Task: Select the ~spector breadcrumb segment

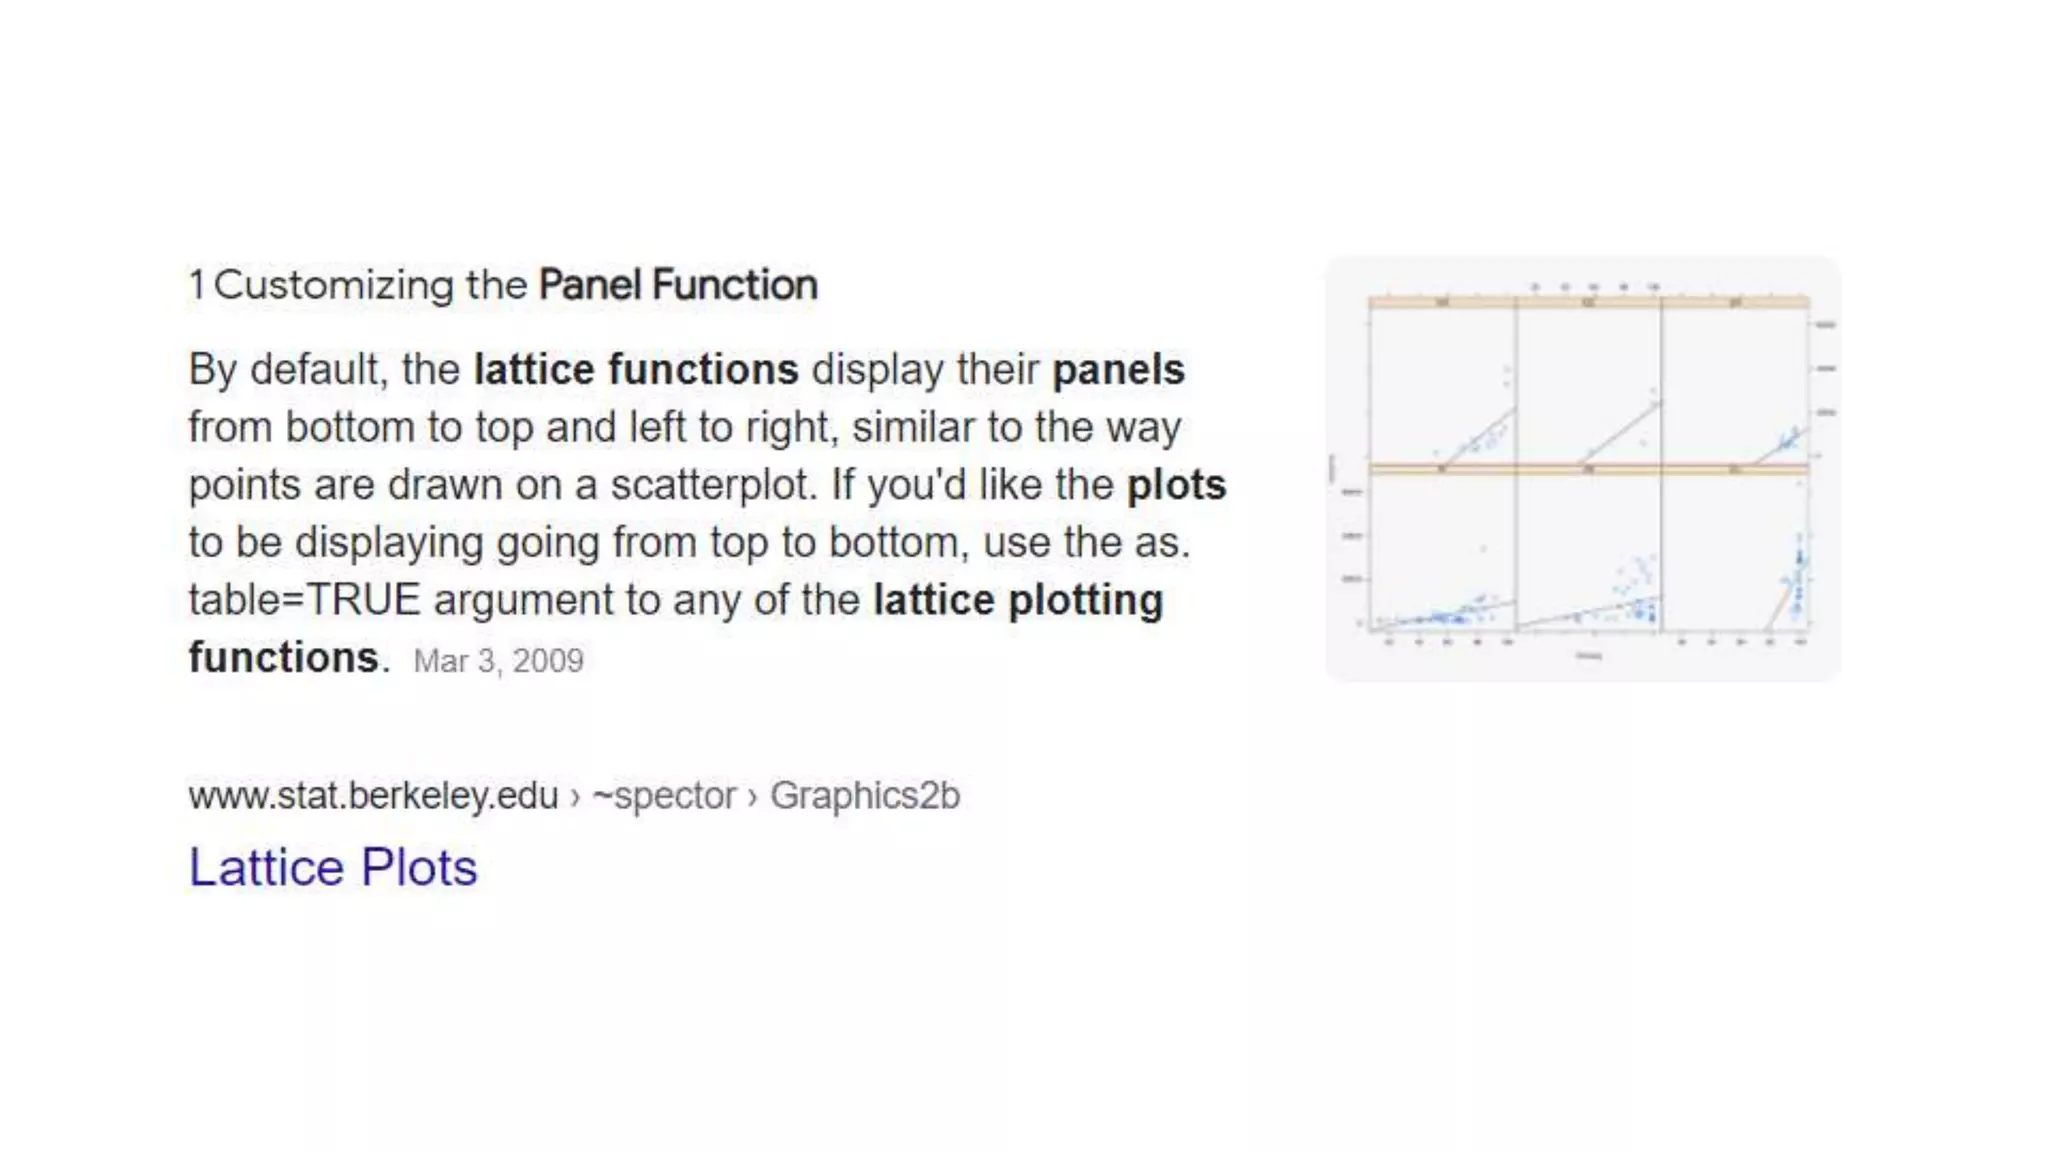Action: click(664, 796)
